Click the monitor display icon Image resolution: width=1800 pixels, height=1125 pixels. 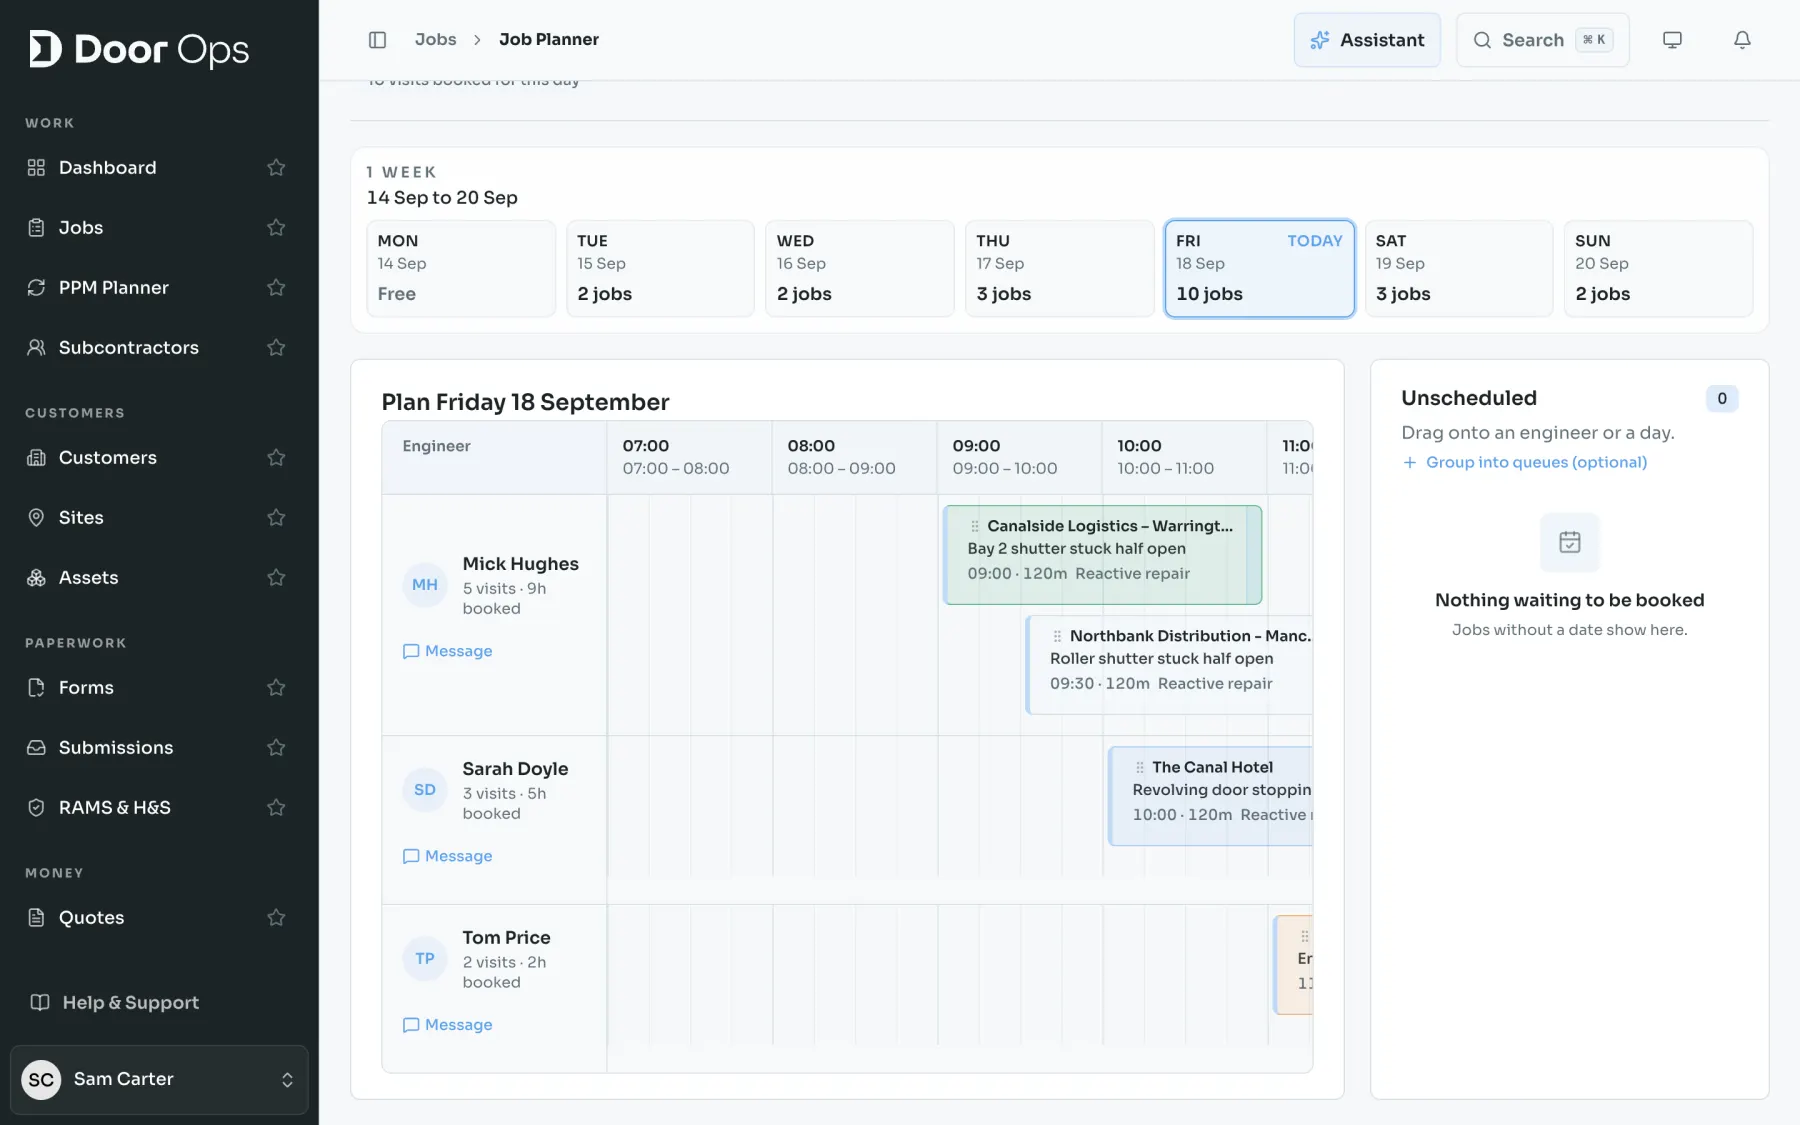click(1672, 40)
